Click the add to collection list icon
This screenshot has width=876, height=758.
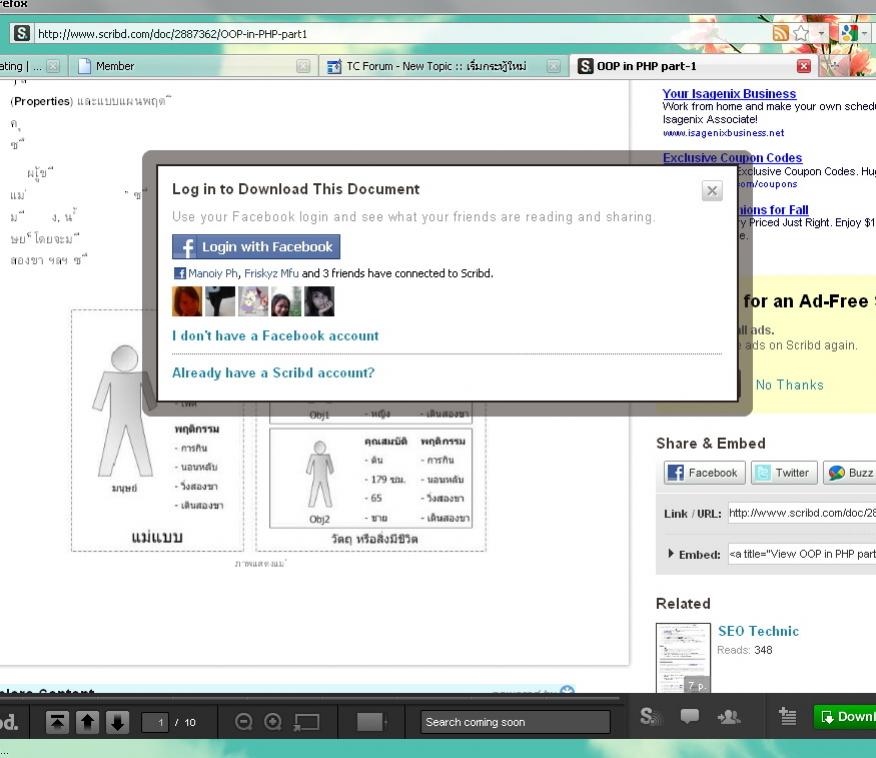(x=788, y=716)
